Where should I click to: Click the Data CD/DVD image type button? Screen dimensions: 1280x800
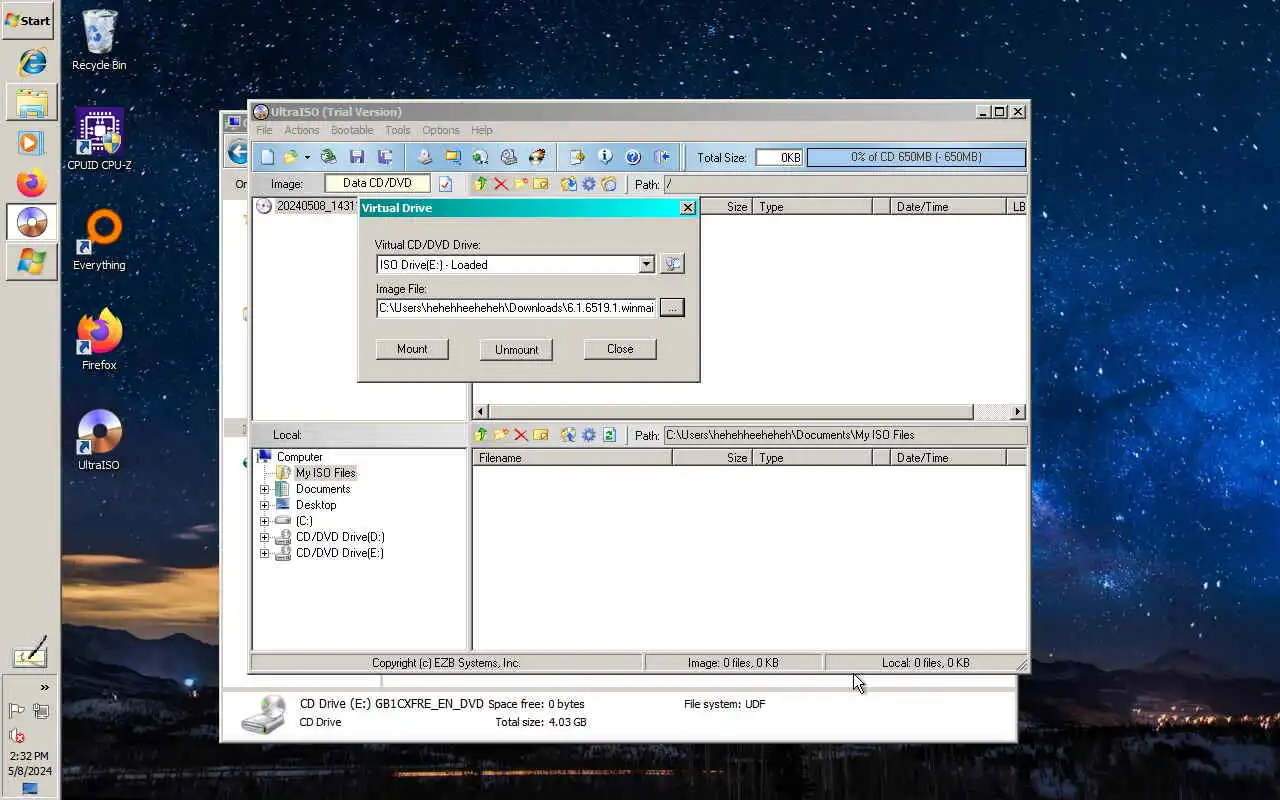pyautogui.click(x=377, y=184)
